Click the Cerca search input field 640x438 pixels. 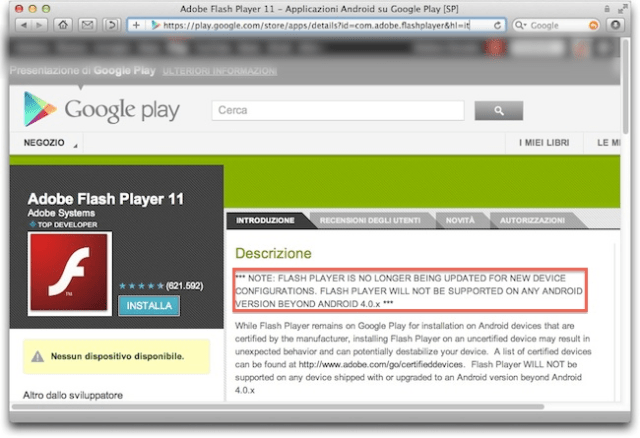pyautogui.click(x=336, y=110)
